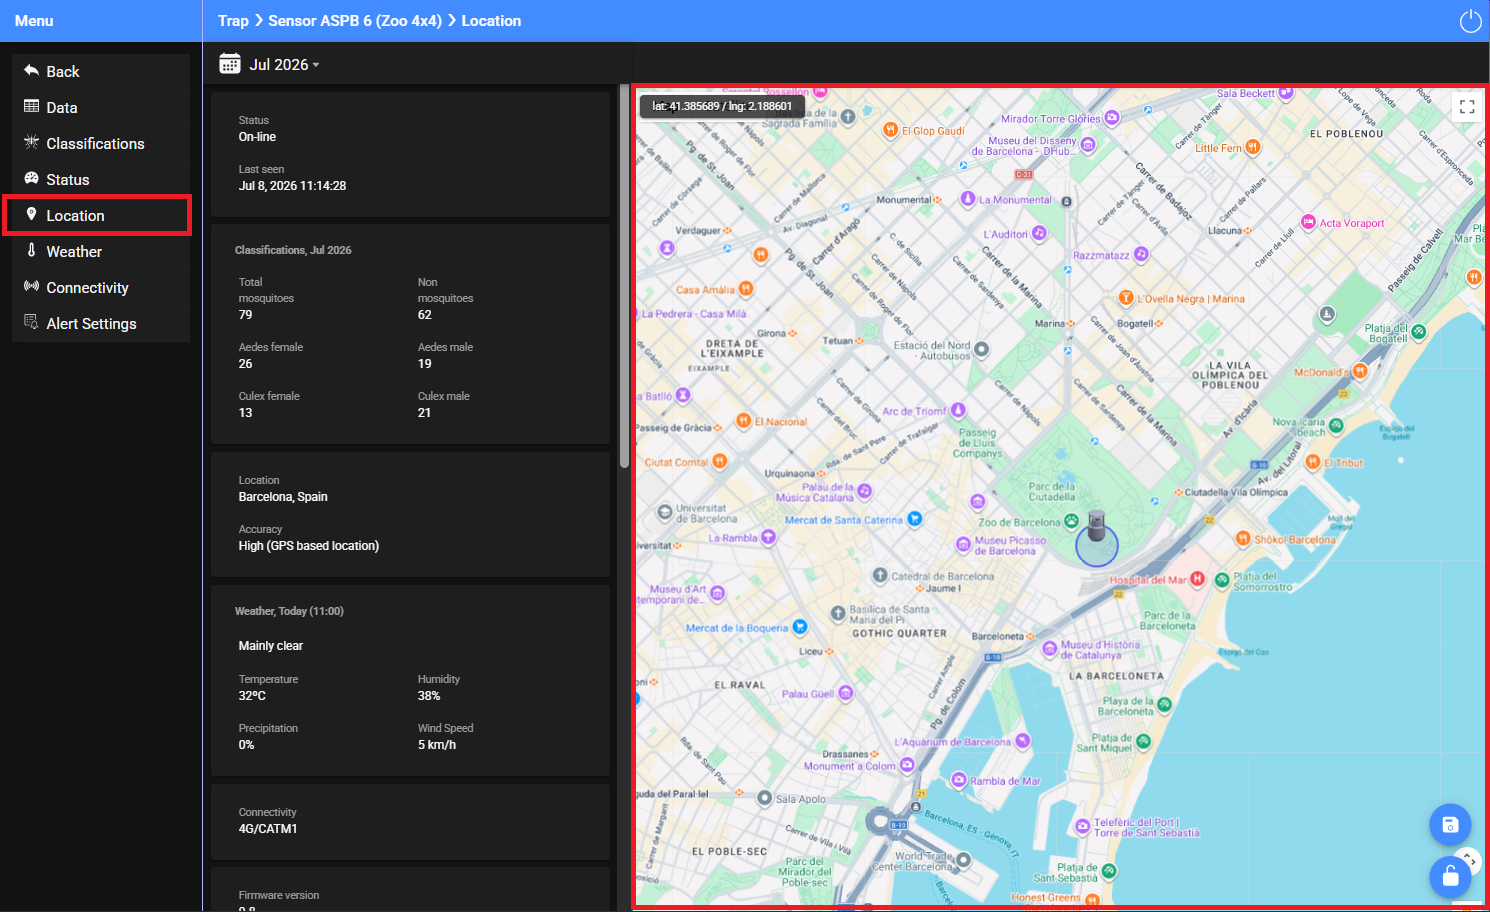Click the El Nacional restaurant pin

(743, 421)
